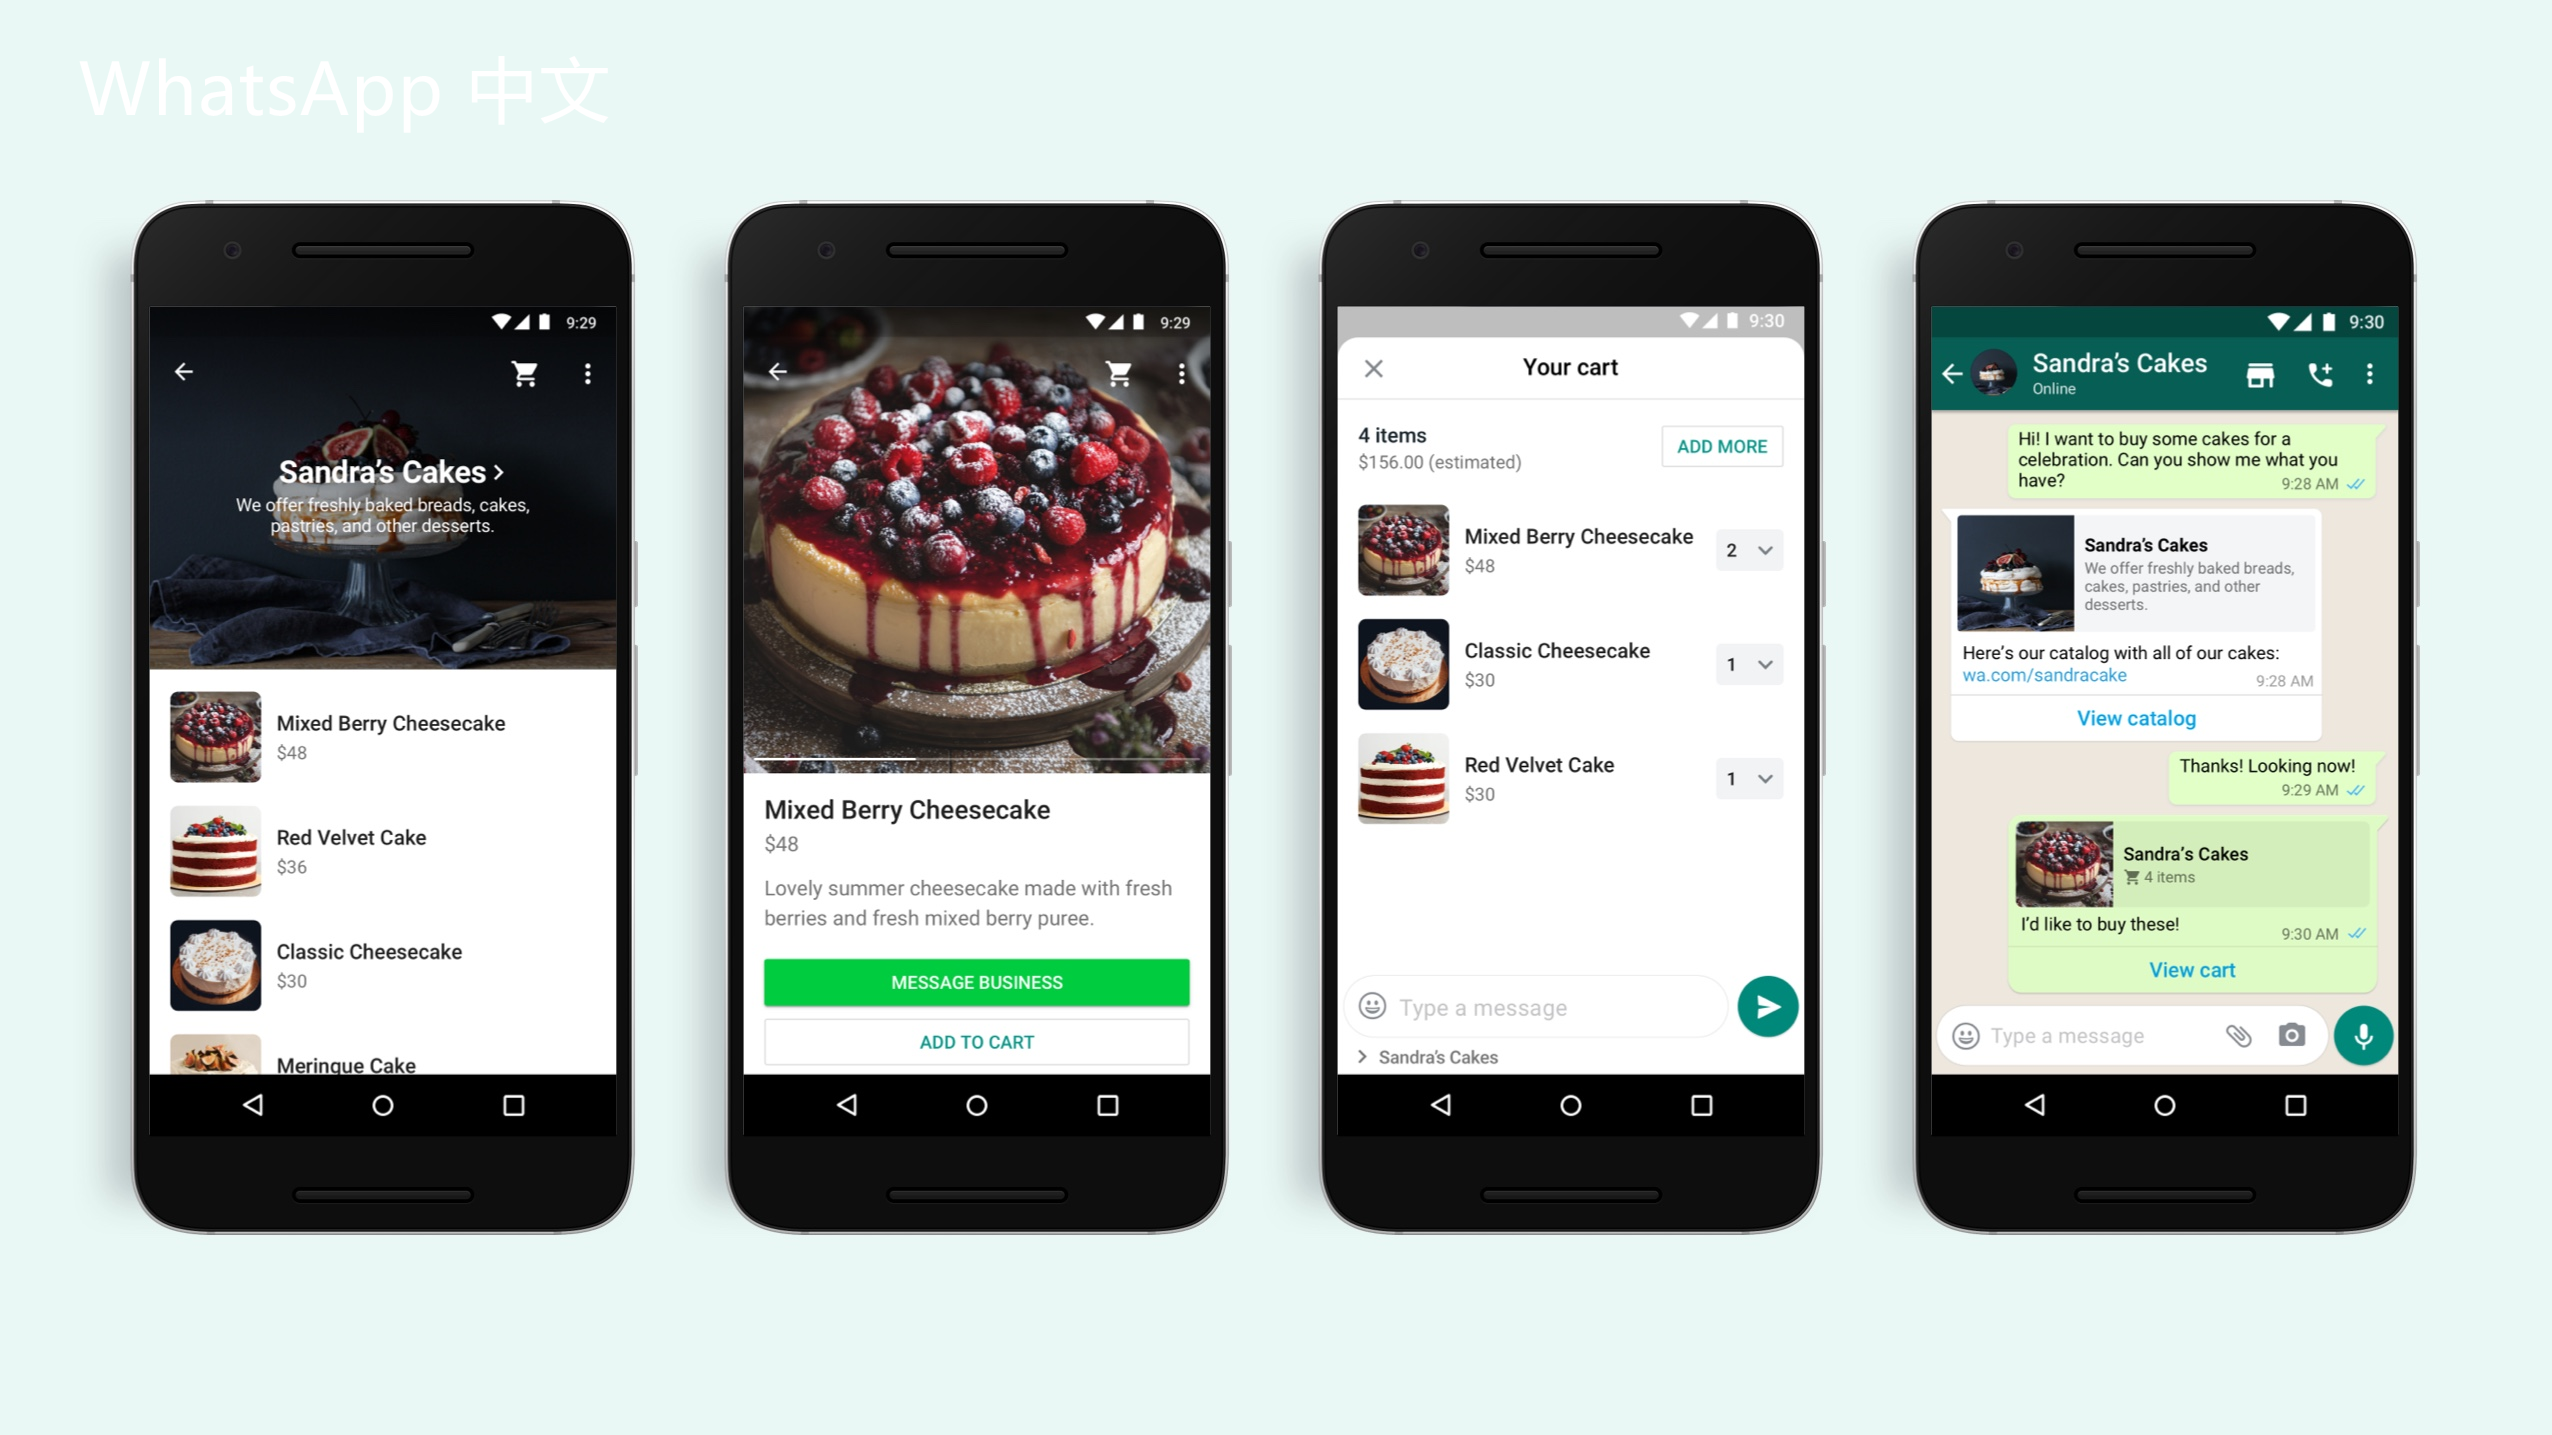Click the green MESSAGE BUSINESS button
This screenshot has width=2552, height=1435.
tap(976, 981)
